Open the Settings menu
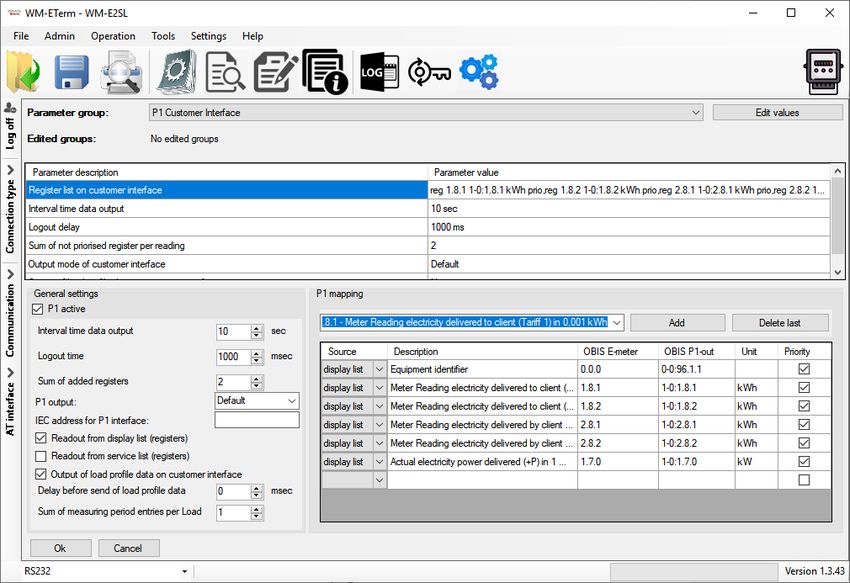The image size is (850, 583). point(209,36)
